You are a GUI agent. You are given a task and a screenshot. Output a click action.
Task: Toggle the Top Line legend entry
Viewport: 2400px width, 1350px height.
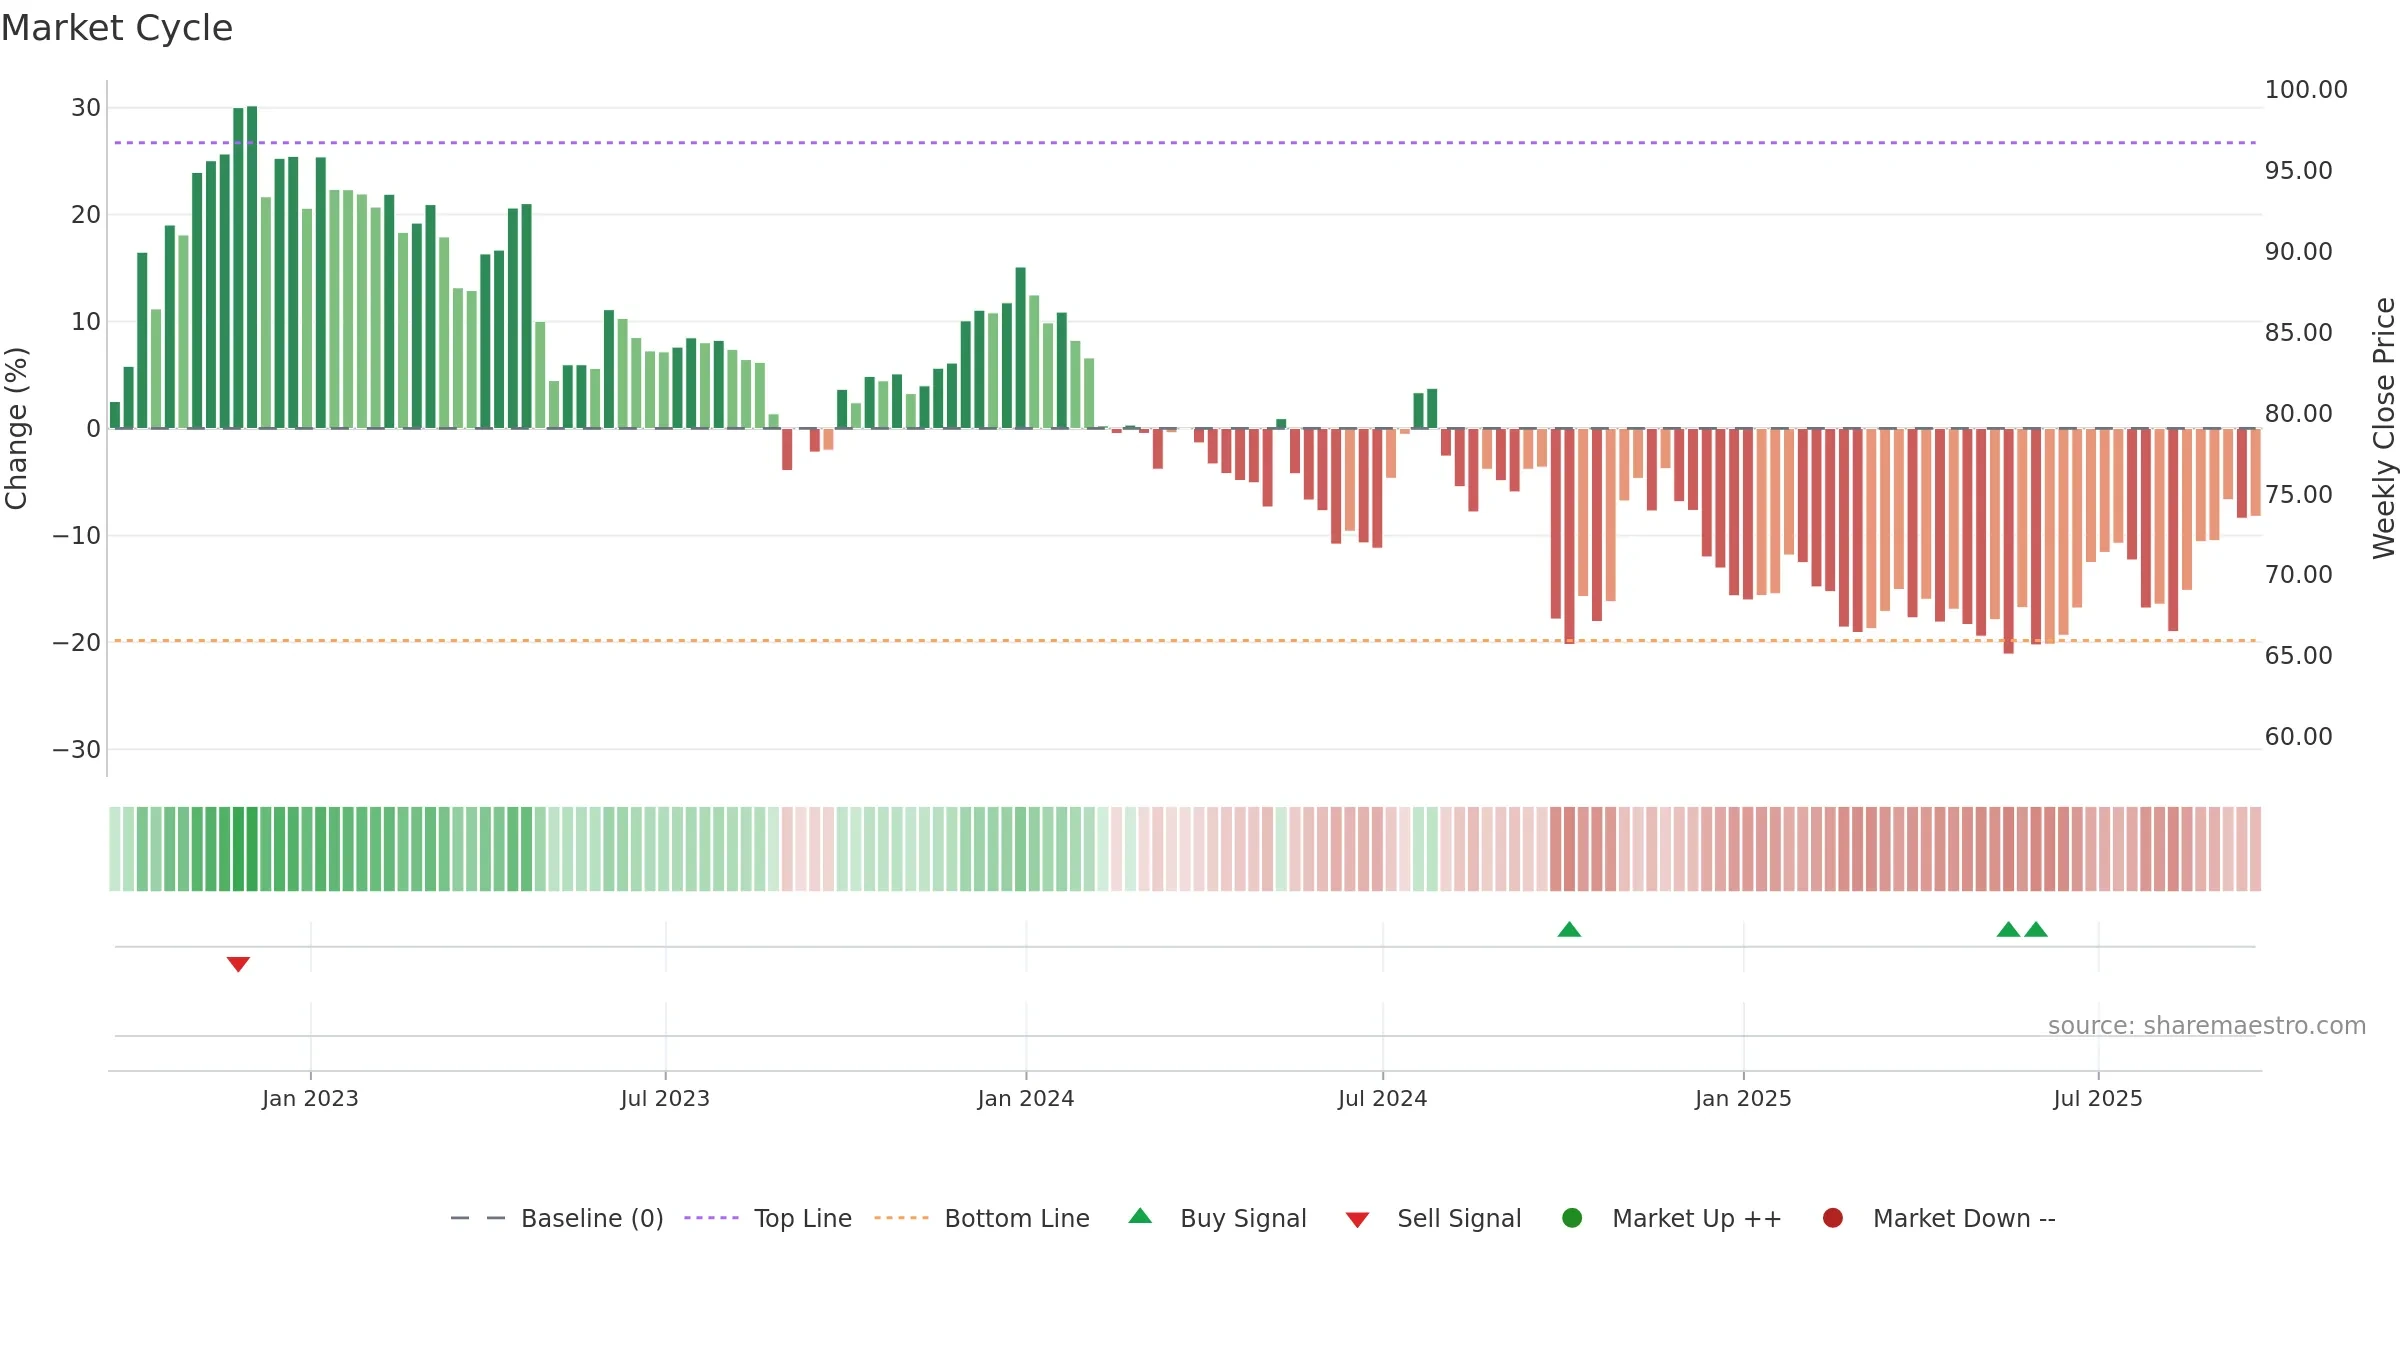[x=768, y=1218]
